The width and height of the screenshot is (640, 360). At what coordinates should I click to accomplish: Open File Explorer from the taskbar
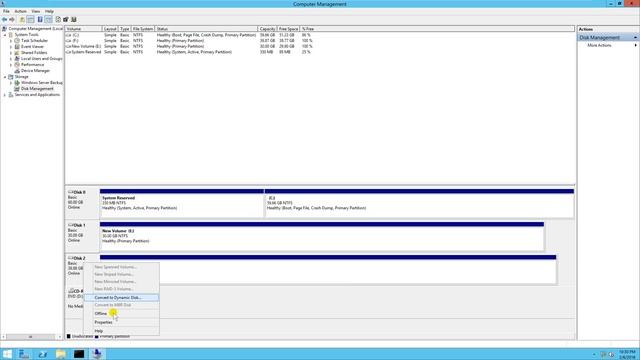pyautogui.click(x=61, y=354)
